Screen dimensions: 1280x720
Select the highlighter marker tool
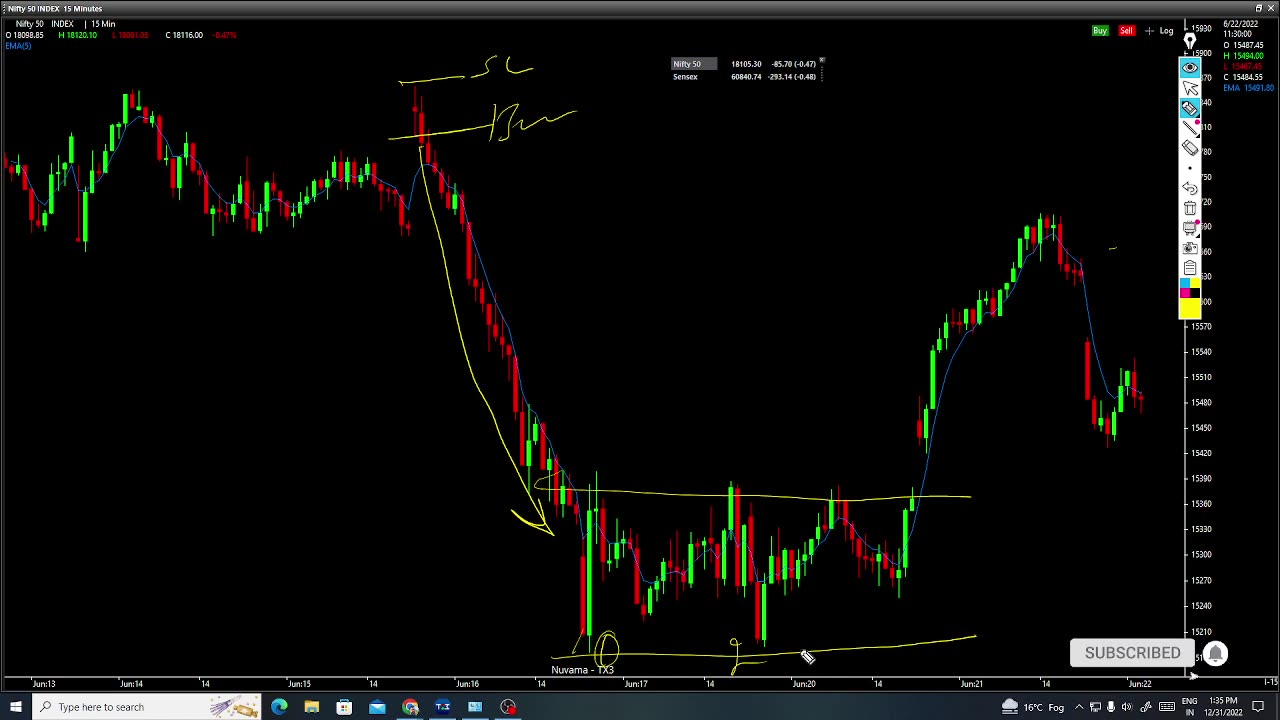pos(1190,108)
